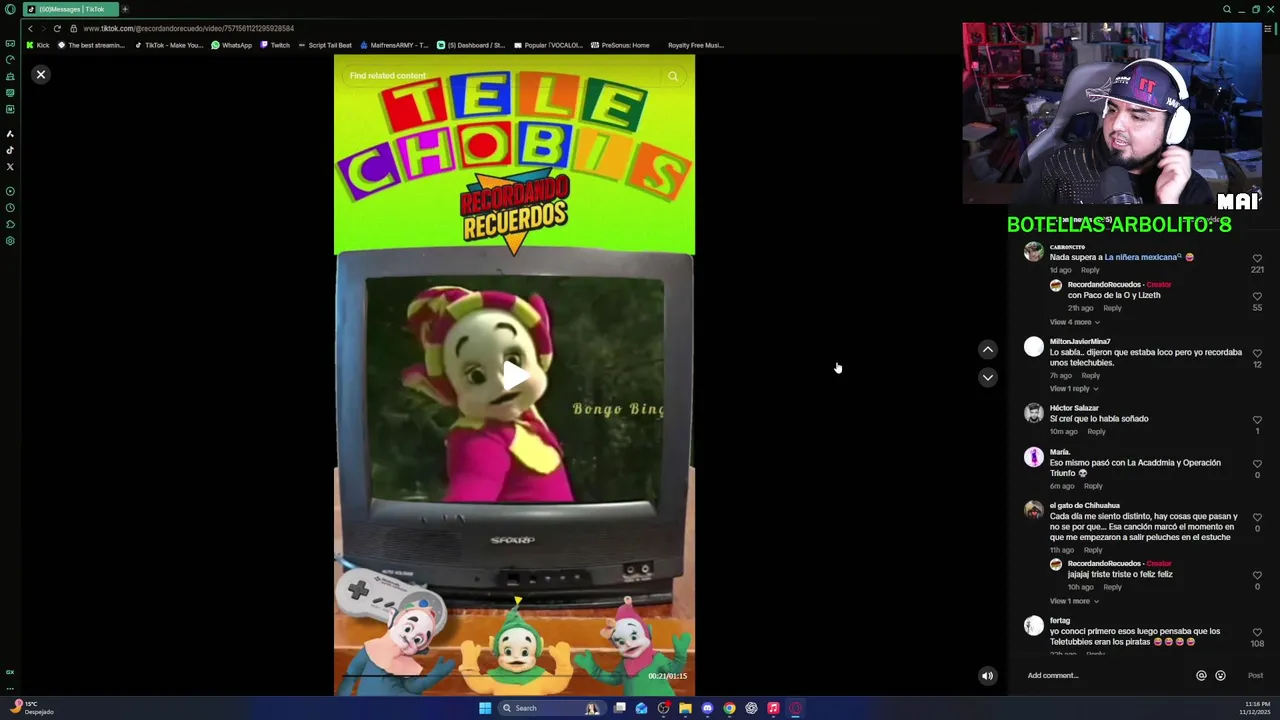Open the OBS icon with red badge in taskbar
This screenshot has height=720, width=1280.
(663, 708)
